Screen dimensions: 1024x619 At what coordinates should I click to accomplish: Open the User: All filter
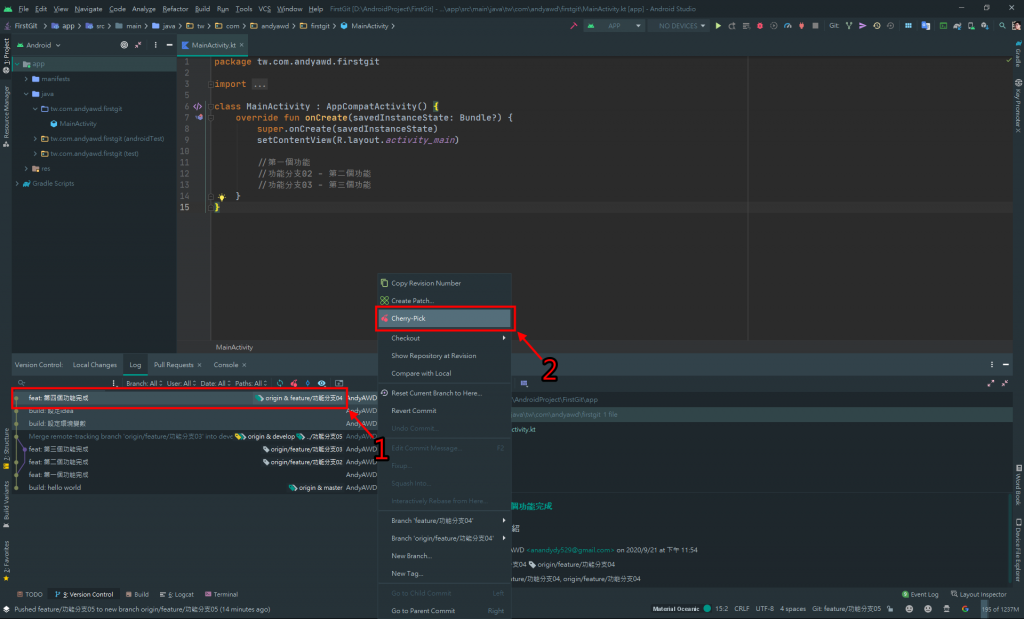tap(181, 383)
